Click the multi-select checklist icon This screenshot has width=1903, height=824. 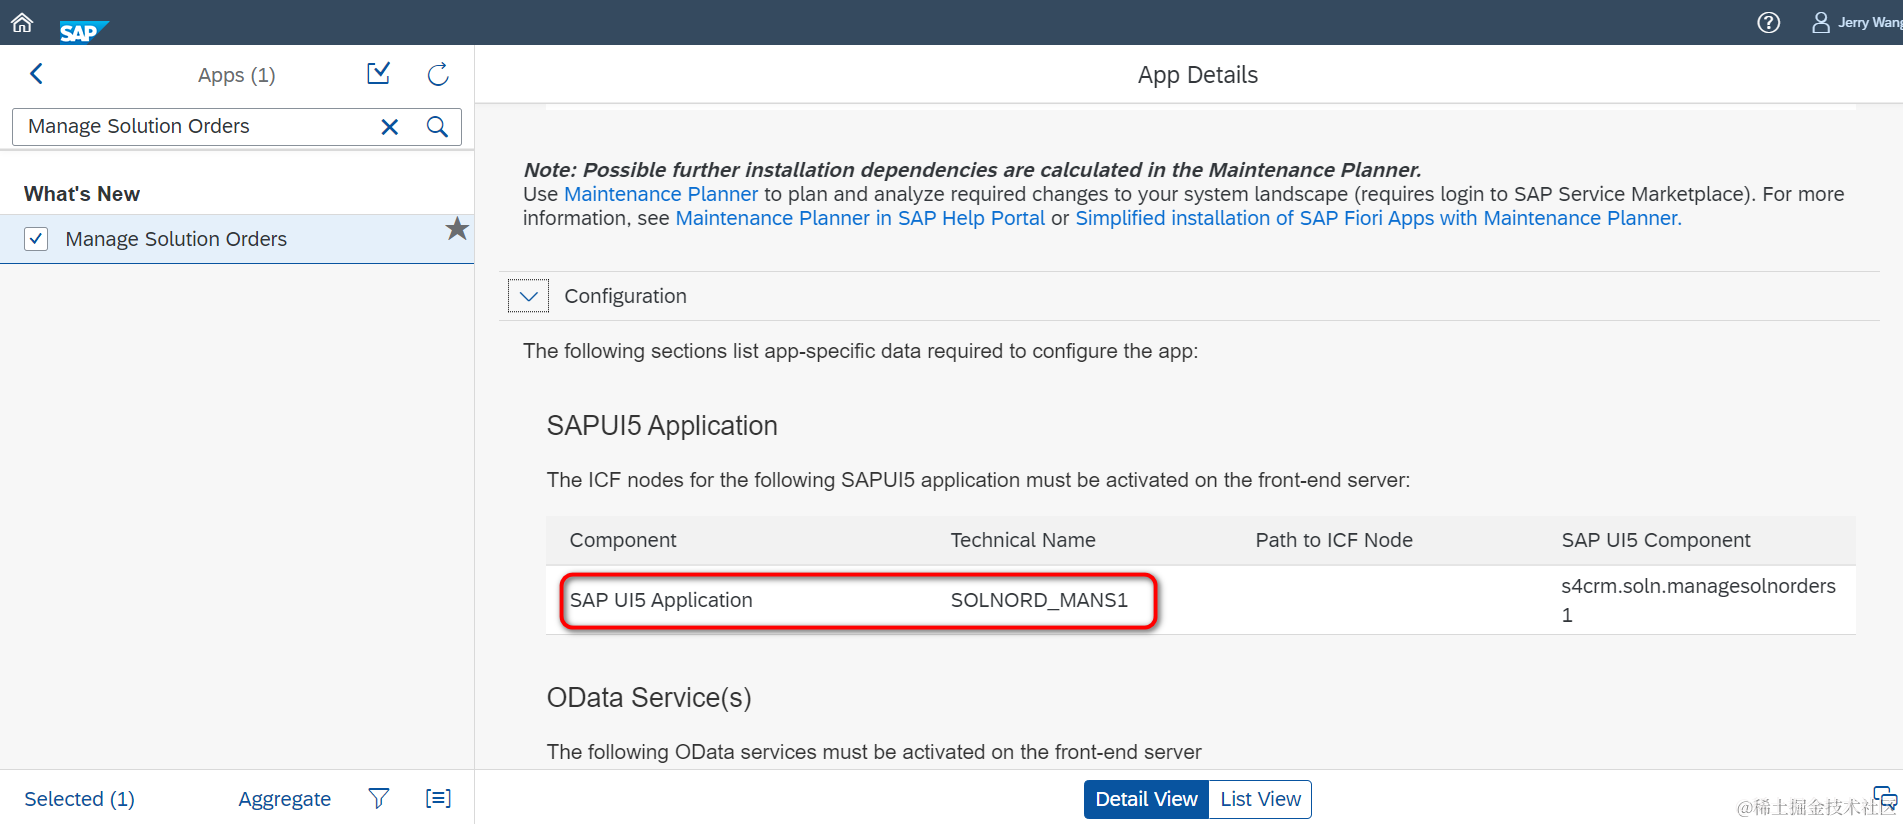pyautogui.click(x=378, y=74)
